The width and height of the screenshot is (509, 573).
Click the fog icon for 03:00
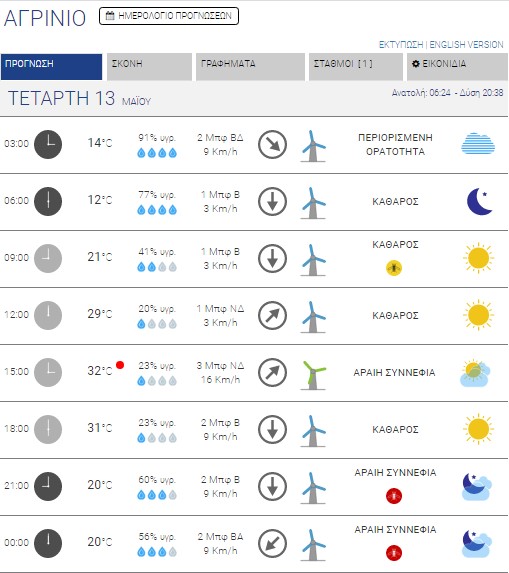point(478,144)
